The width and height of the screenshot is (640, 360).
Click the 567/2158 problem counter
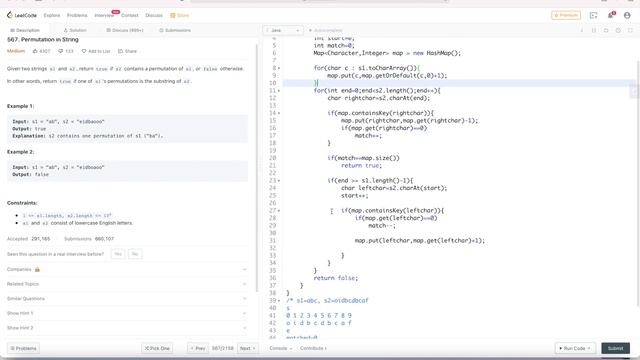[x=222, y=348]
